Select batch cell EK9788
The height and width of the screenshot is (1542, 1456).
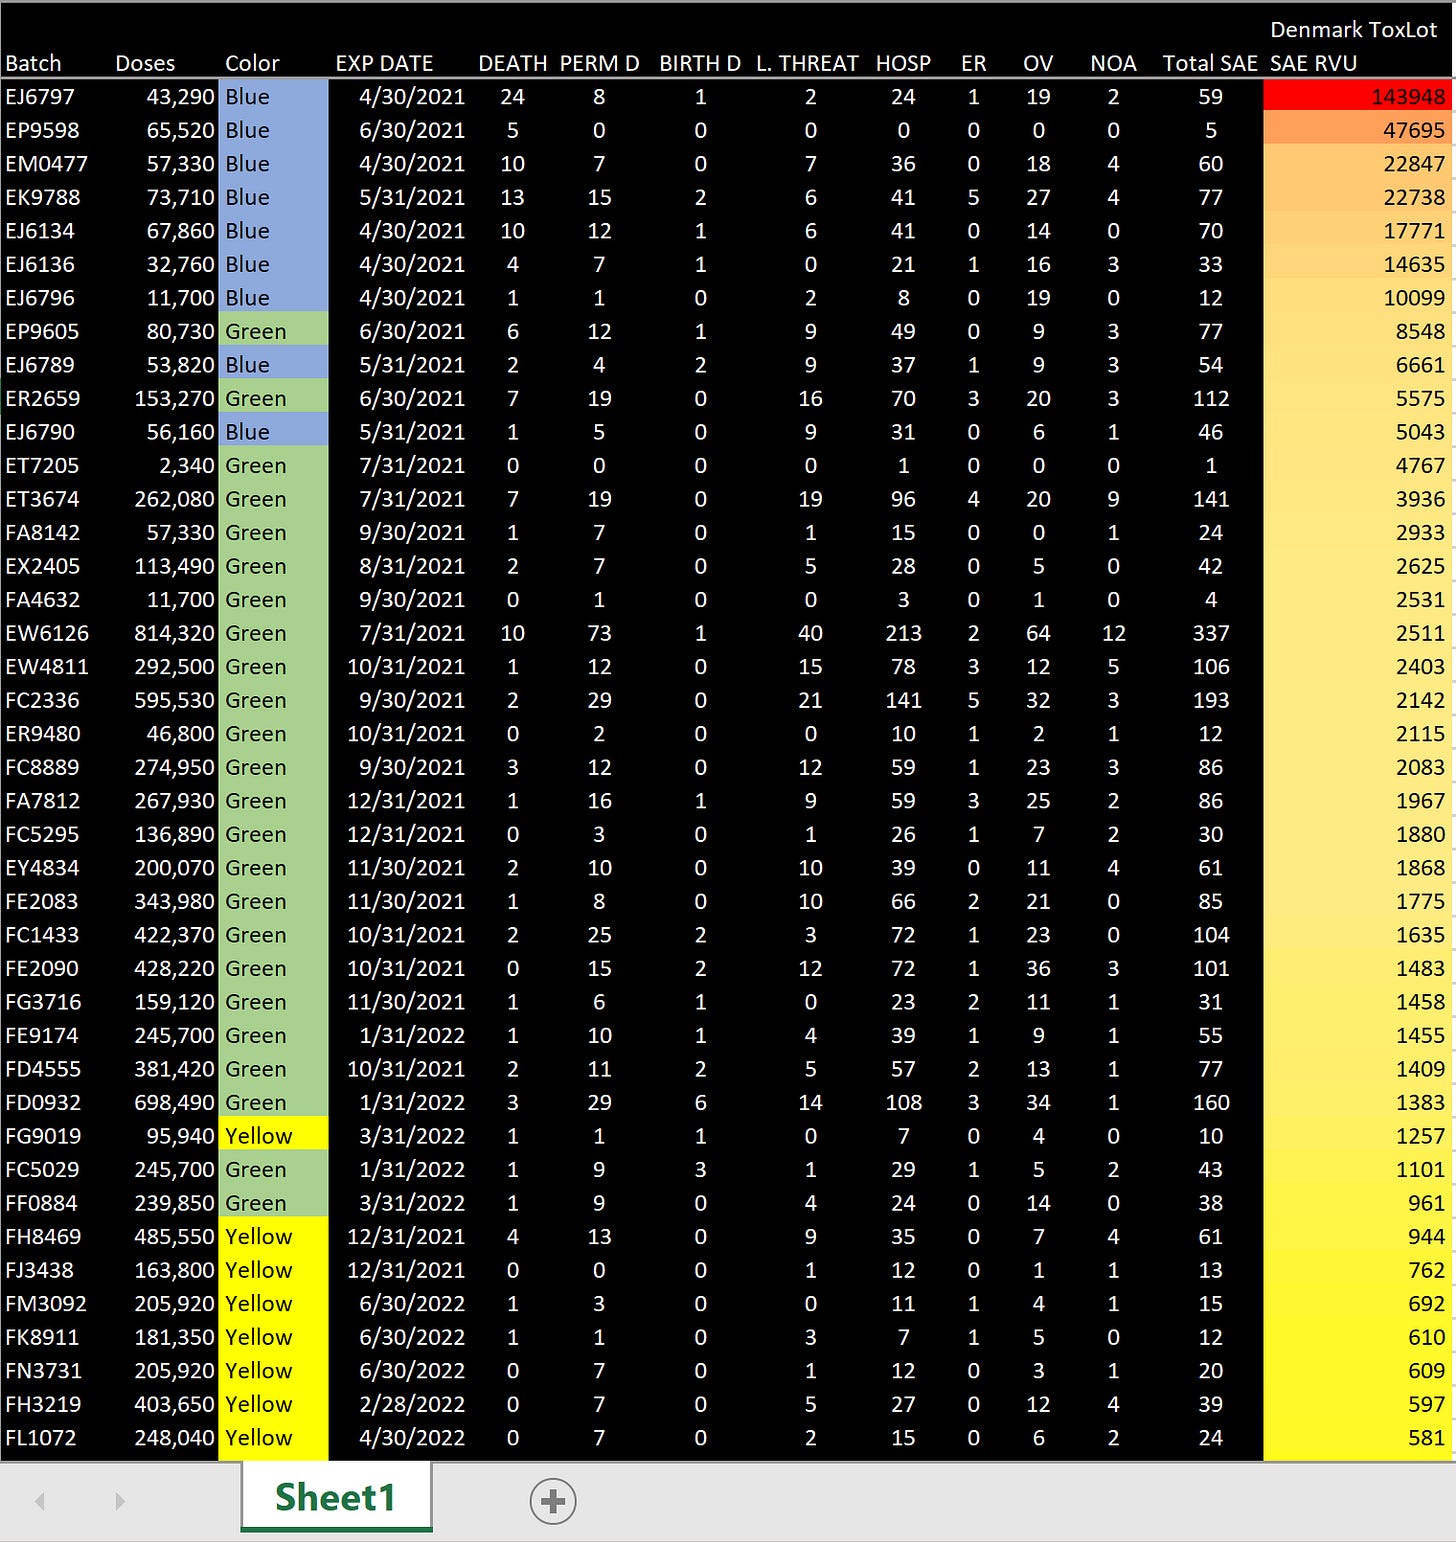click(42, 197)
